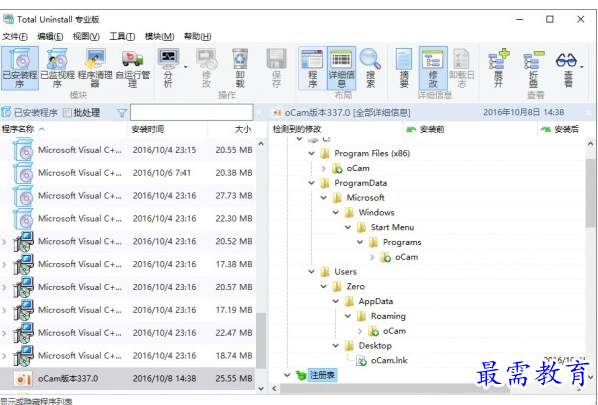Open the 帮助(H) menu

pos(197,37)
